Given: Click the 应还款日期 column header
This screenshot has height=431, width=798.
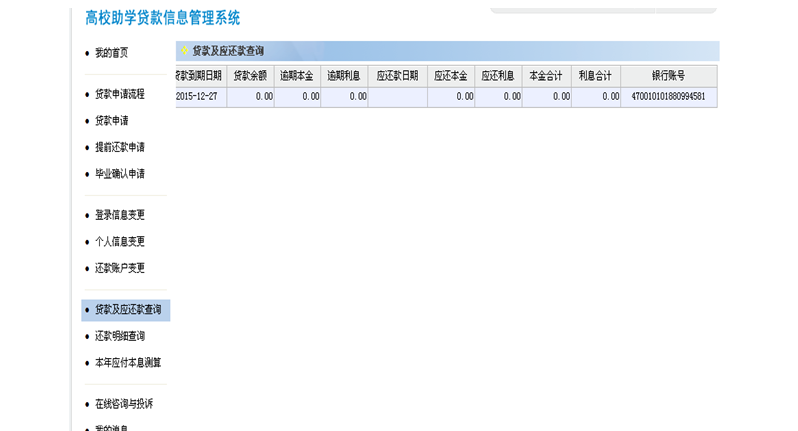Looking at the screenshot, I should 397,76.
